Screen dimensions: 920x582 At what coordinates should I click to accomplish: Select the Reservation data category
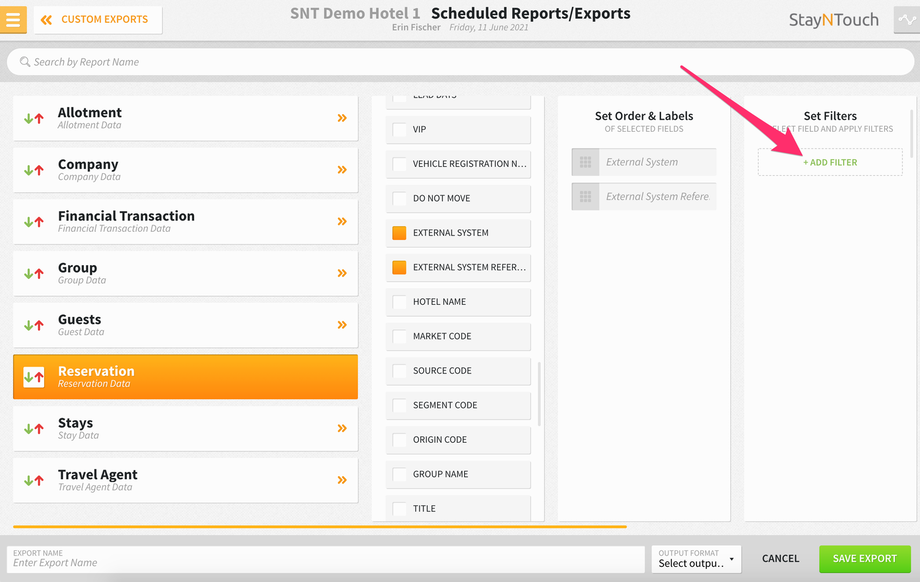coord(185,377)
